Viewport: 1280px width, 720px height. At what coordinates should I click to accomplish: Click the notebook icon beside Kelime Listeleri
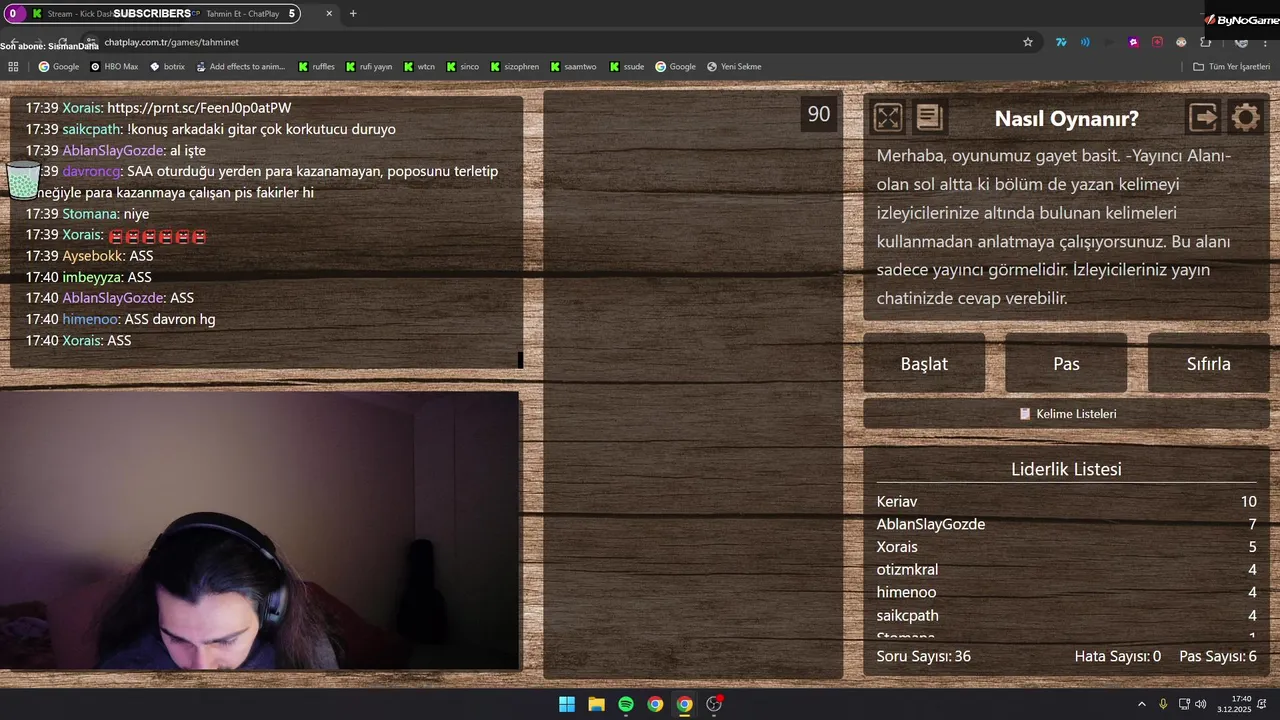pyautogui.click(x=1025, y=414)
